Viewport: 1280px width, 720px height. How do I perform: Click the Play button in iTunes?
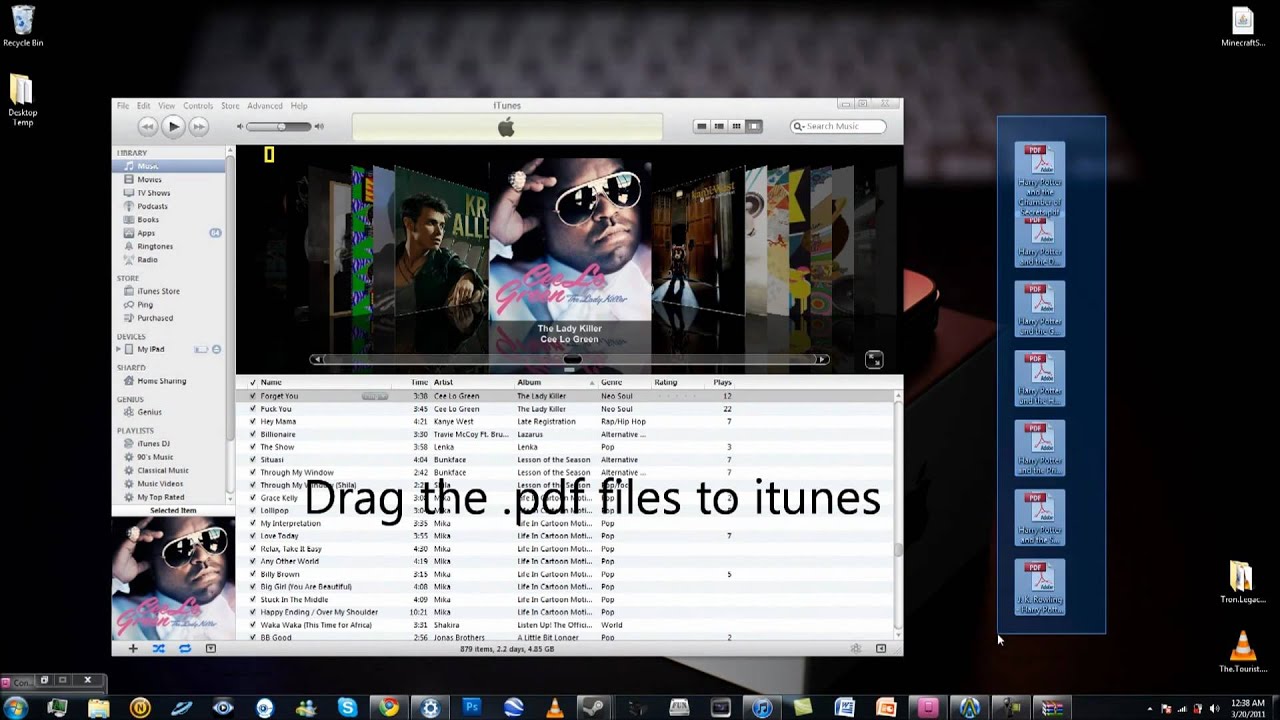tap(173, 126)
